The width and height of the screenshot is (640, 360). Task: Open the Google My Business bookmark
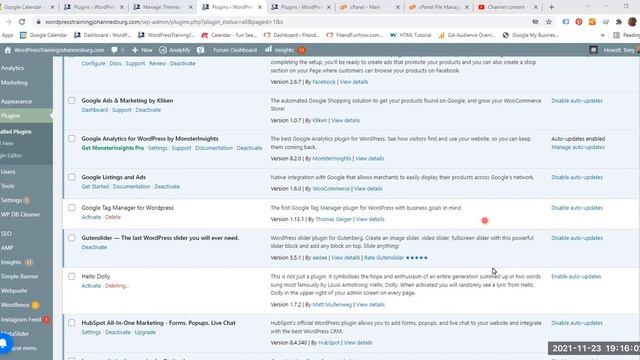pos(530,35)
